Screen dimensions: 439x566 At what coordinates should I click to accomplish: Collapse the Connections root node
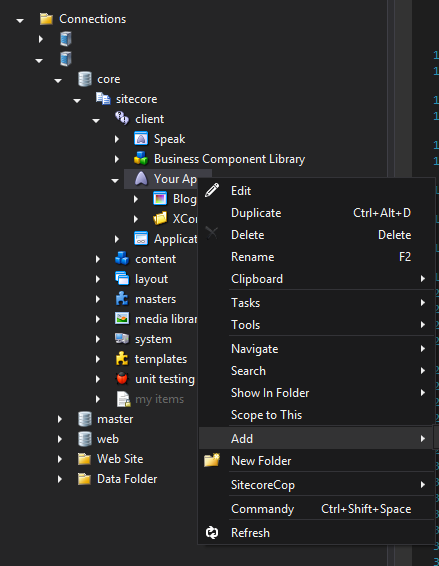tap(20, 20)
